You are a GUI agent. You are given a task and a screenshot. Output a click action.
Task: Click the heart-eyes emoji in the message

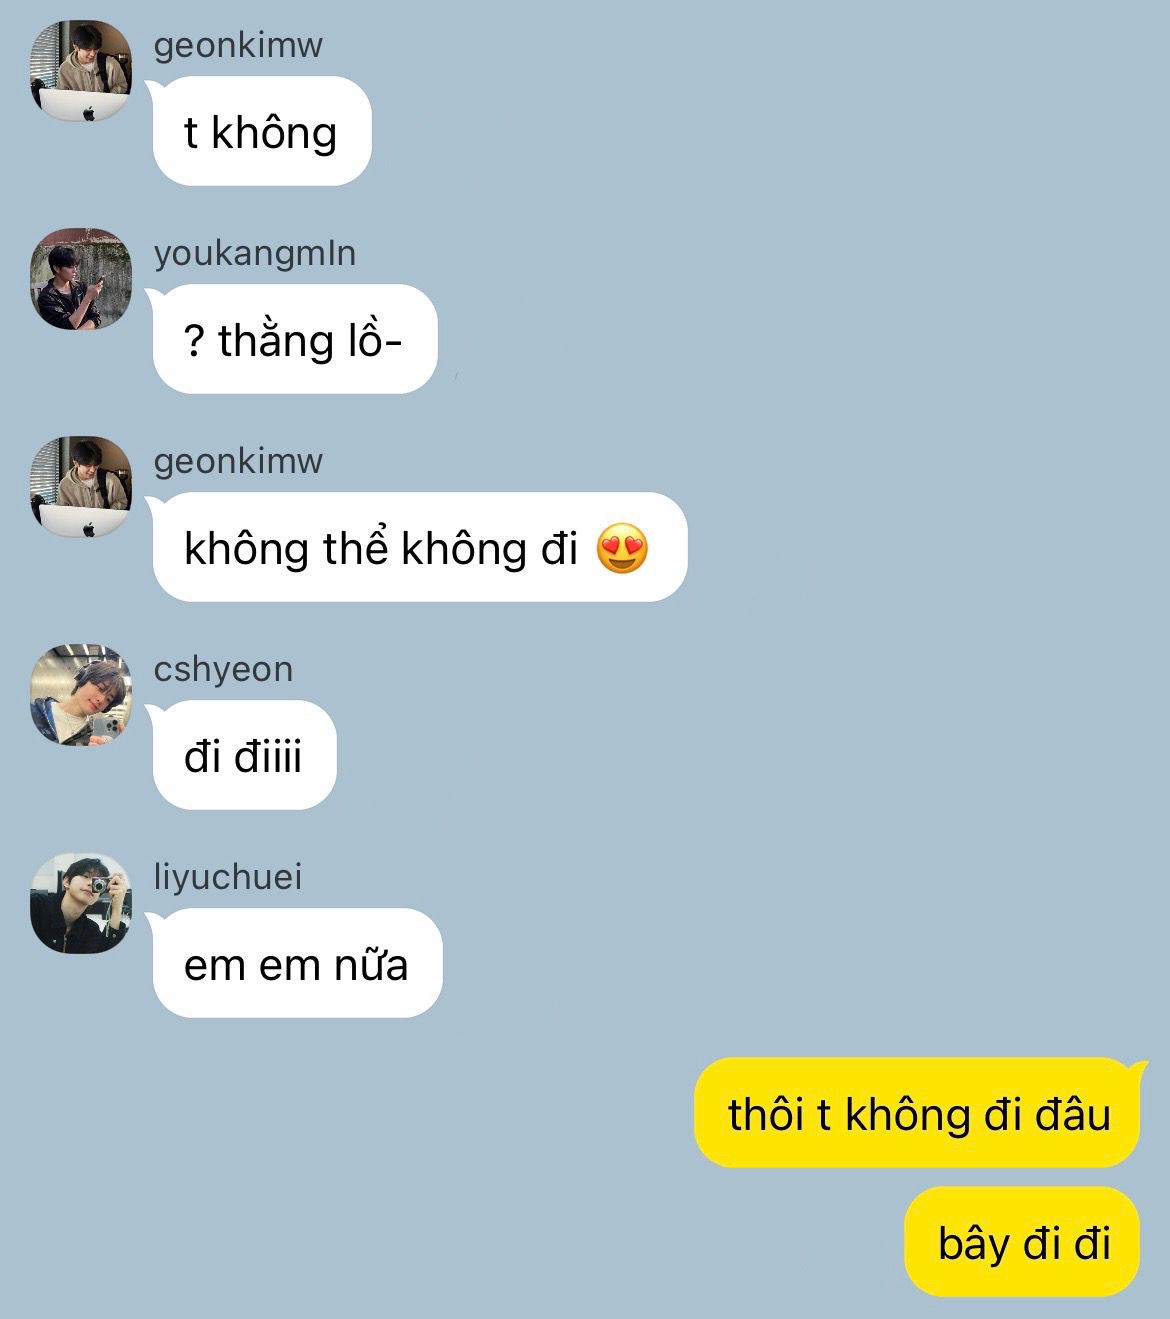[622, 548]
